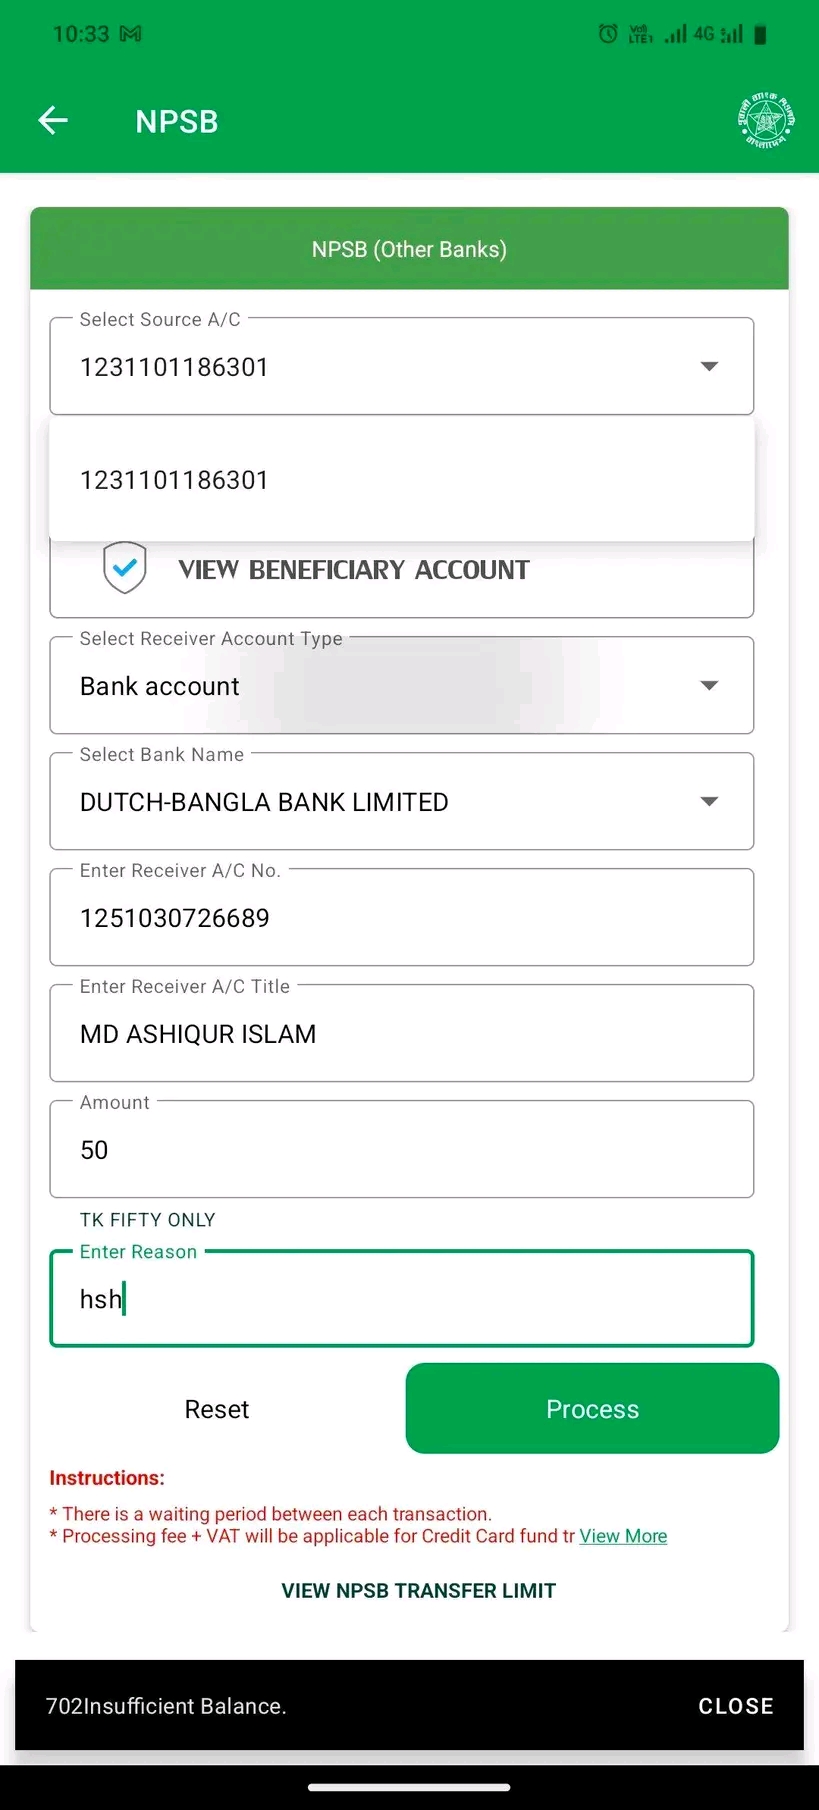The image size is (819, 1810).
Task: Dismiss the Insufficient Balance message with CLOSE
Action: (736, 1706)
